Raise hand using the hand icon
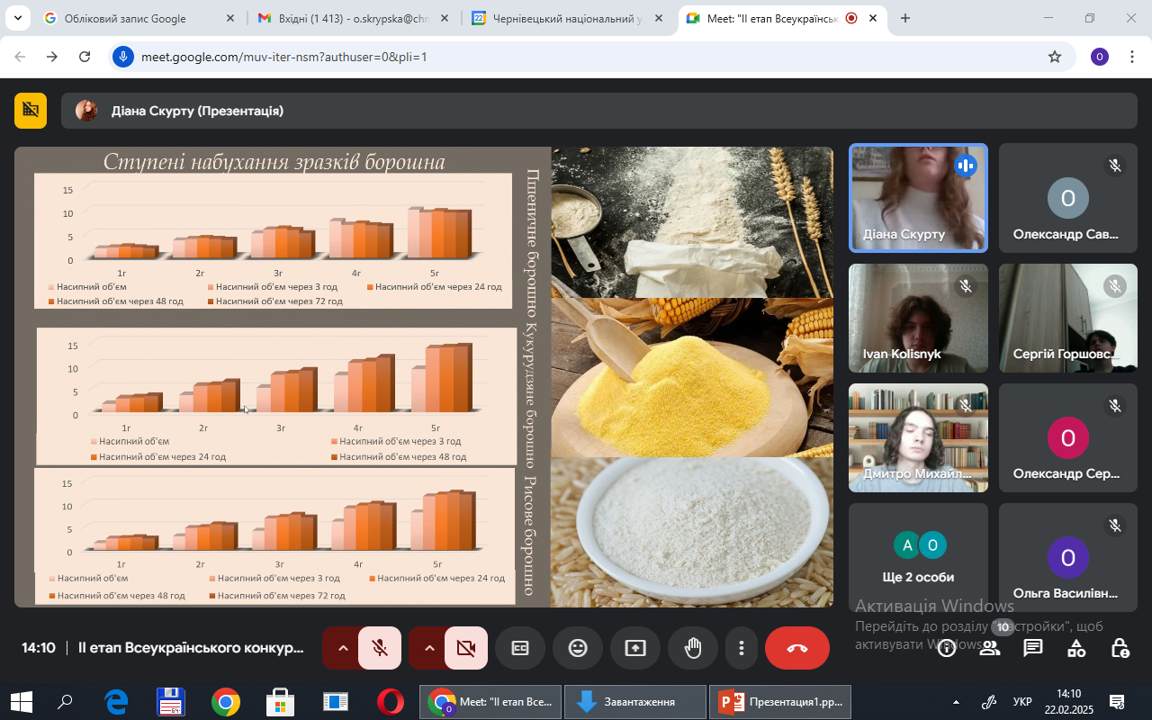 (x=692, y=648)
